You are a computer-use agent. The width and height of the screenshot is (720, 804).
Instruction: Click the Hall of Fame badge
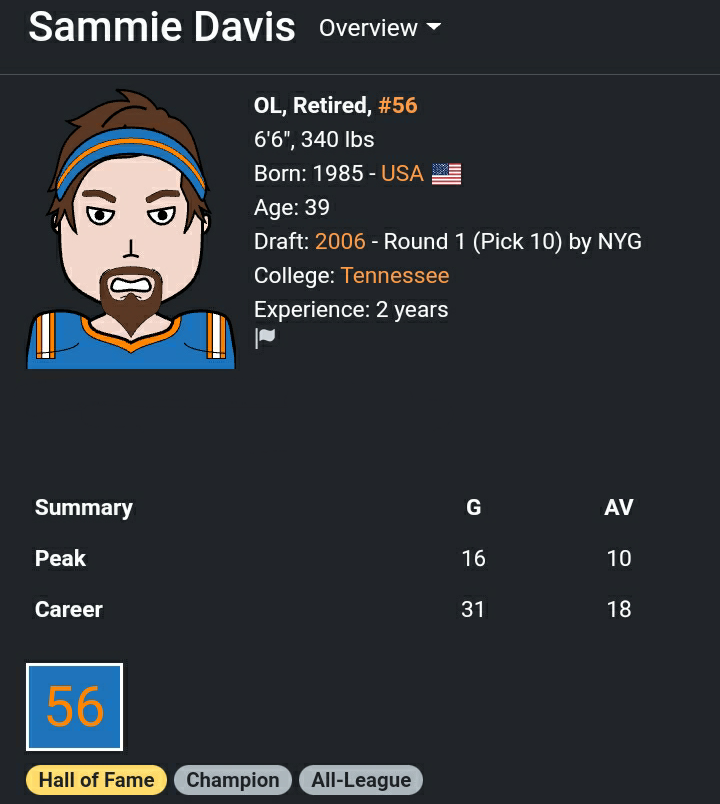(97, 780)
